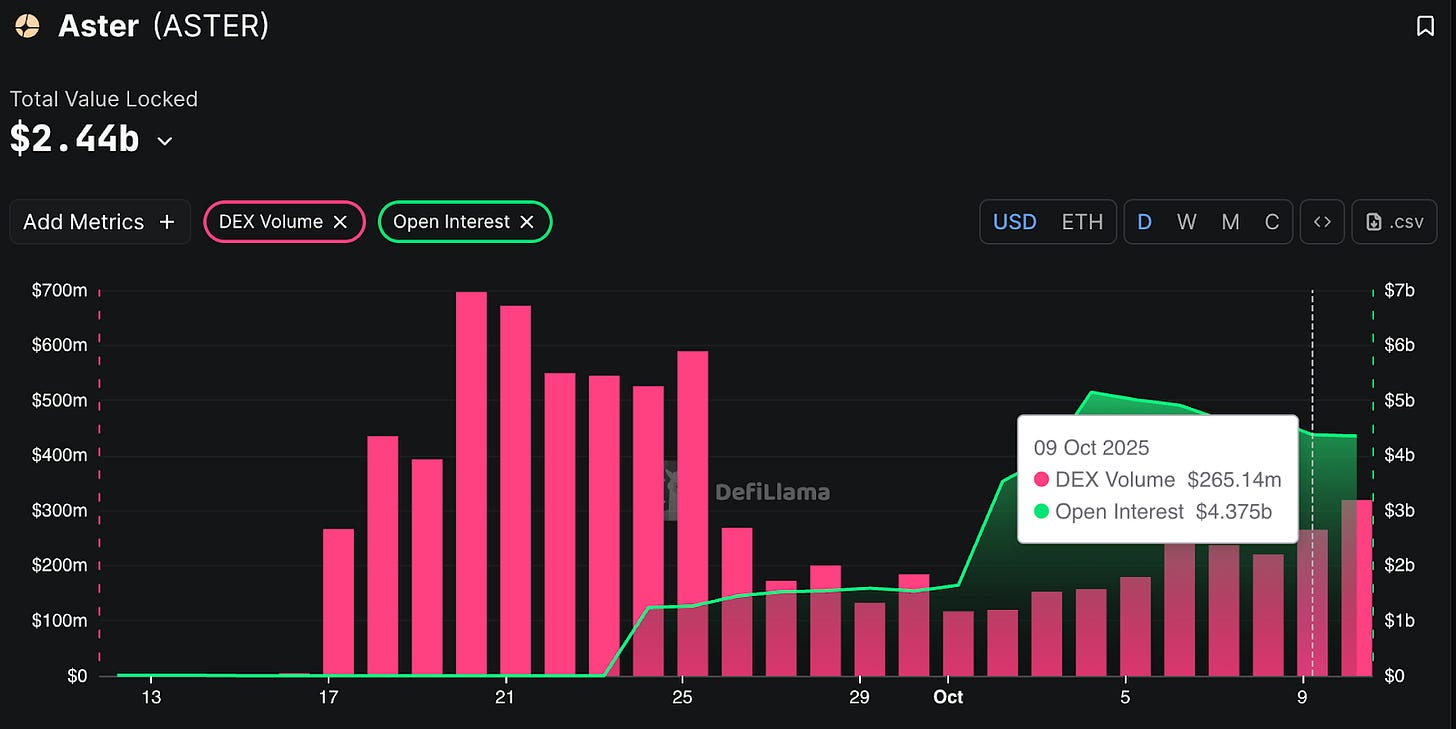Bookmark the Aster protocol page
The height and width of the screenshot is (729, 1456).
tap(1425, 27)
